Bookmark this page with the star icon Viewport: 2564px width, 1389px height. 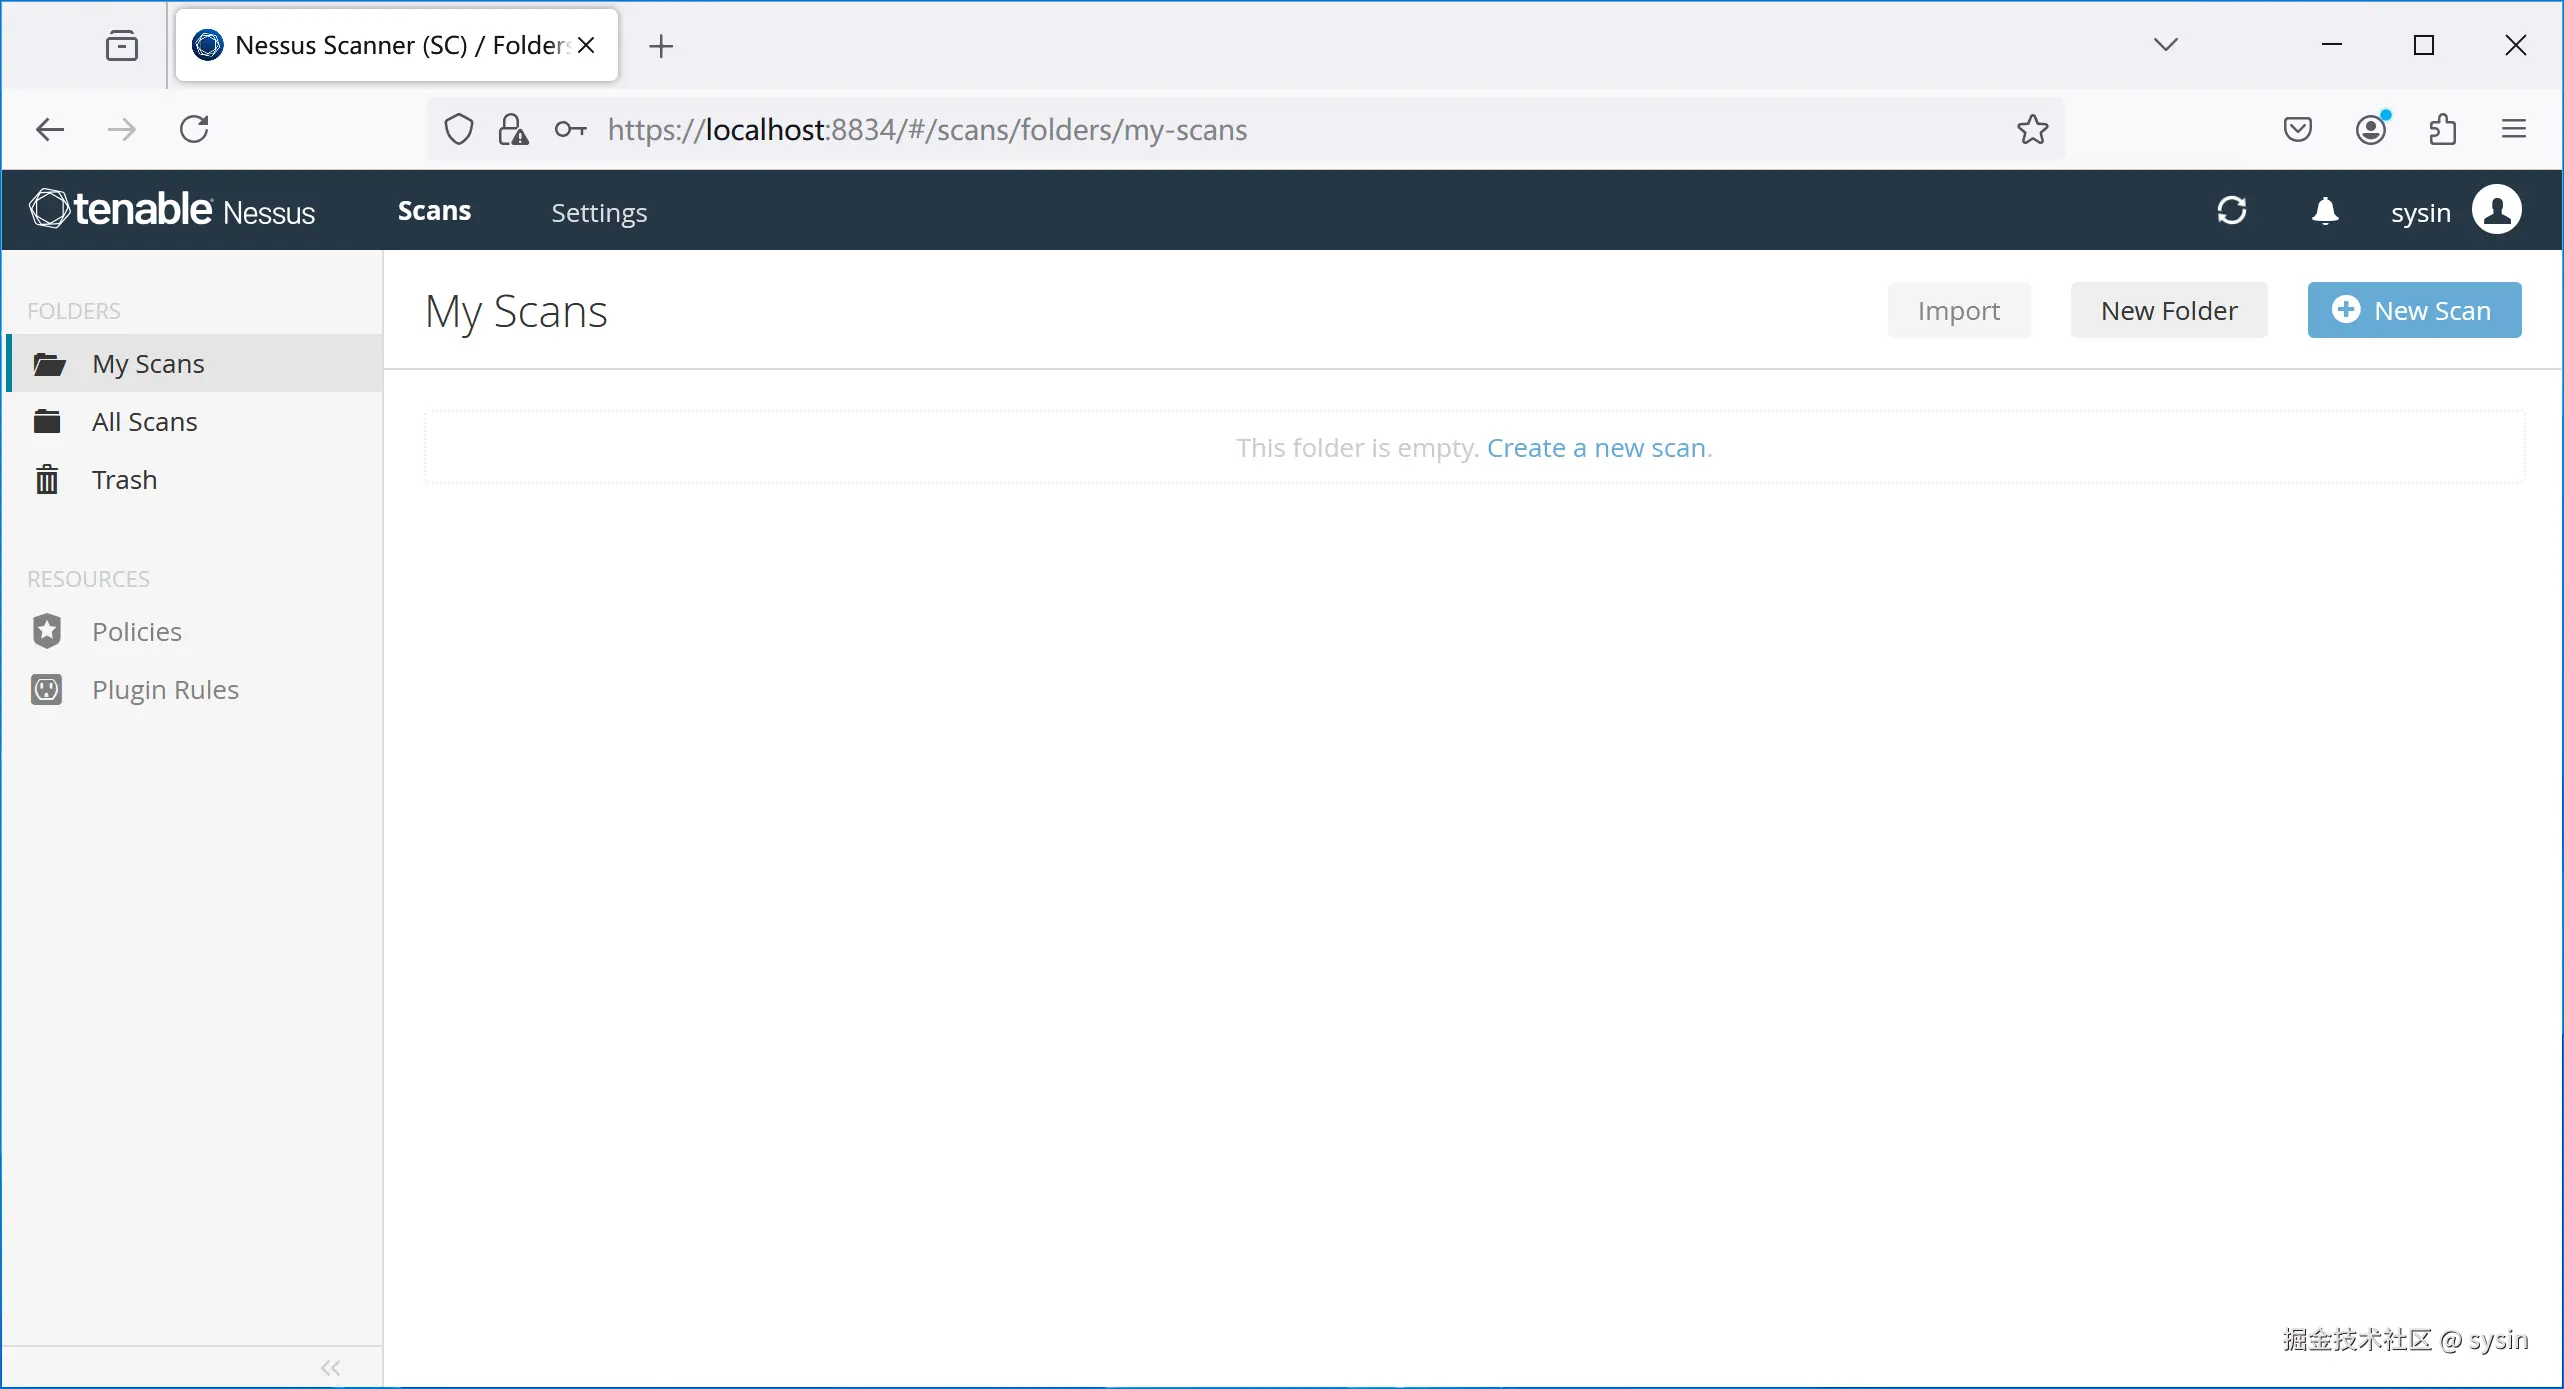2032,130
